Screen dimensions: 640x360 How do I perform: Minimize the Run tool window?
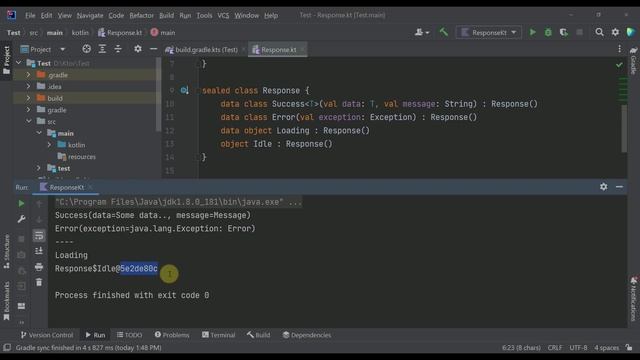coord(619,187)
